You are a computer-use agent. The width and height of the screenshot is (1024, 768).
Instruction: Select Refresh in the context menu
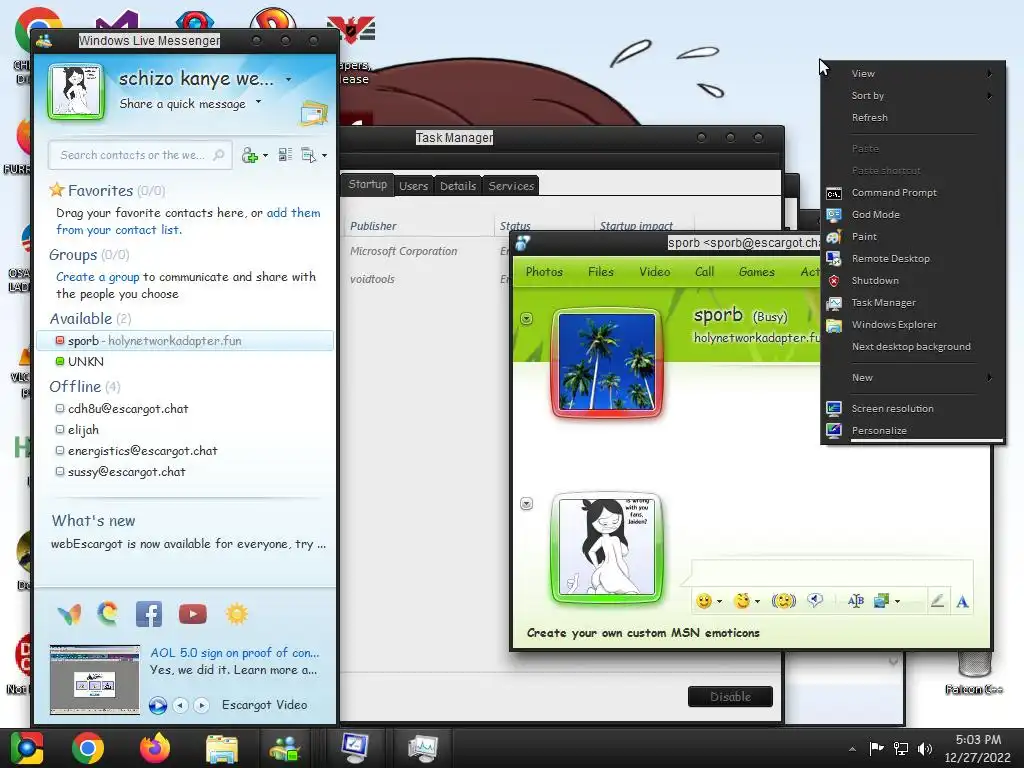912,118
